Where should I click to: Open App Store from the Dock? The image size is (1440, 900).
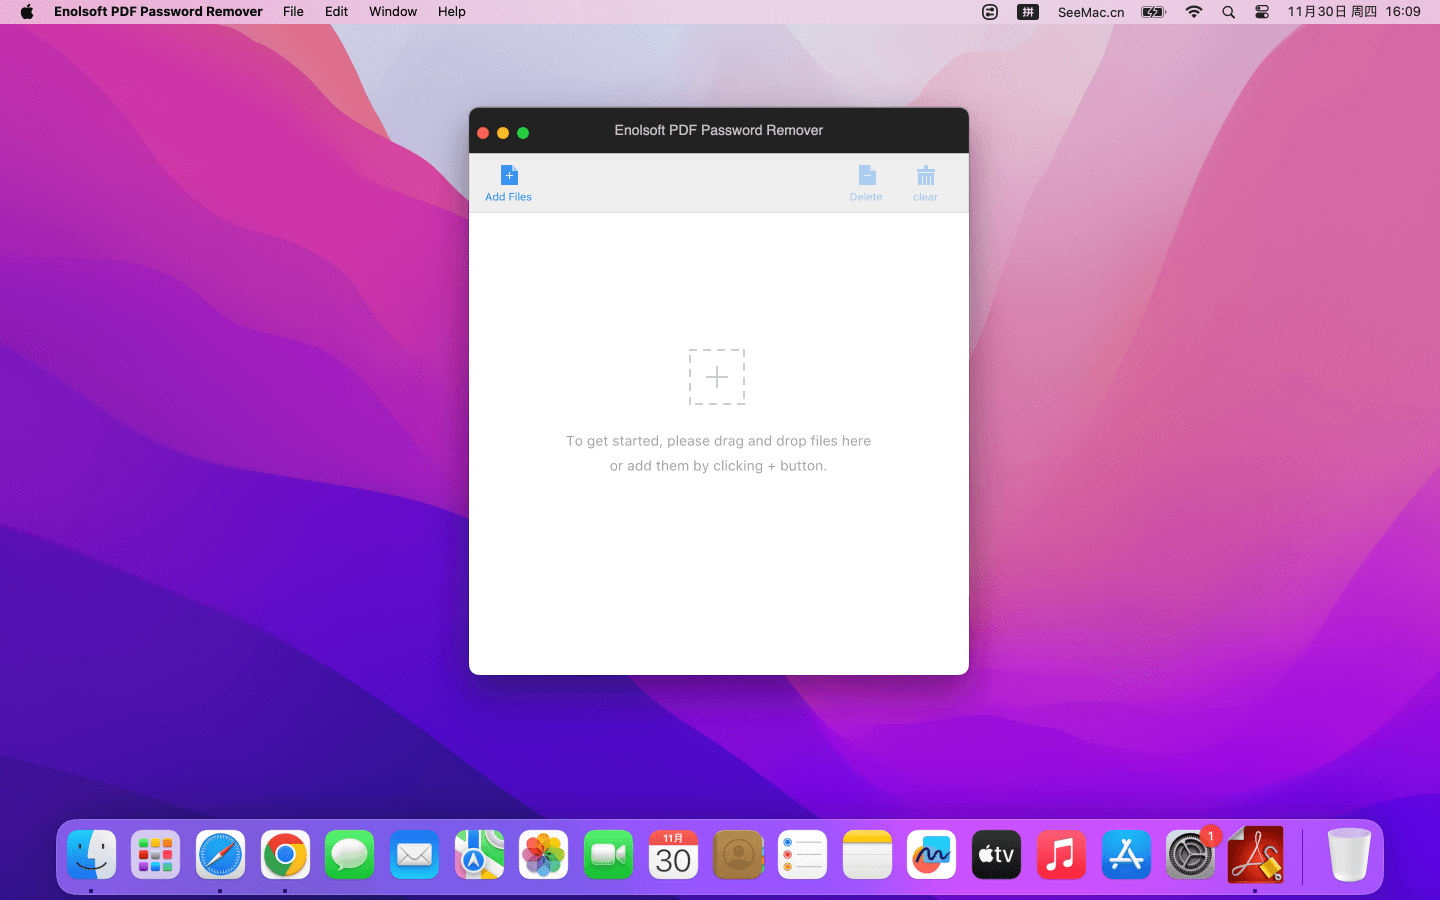[x=1126, y=855]
